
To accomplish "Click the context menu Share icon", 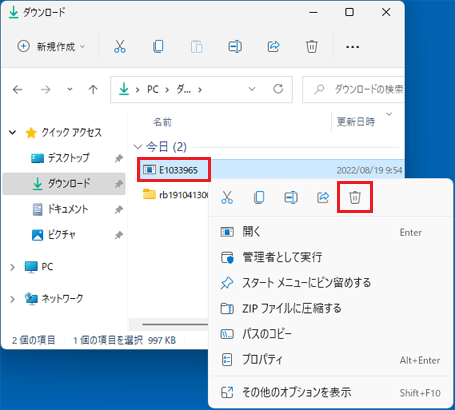I will 323,197.
